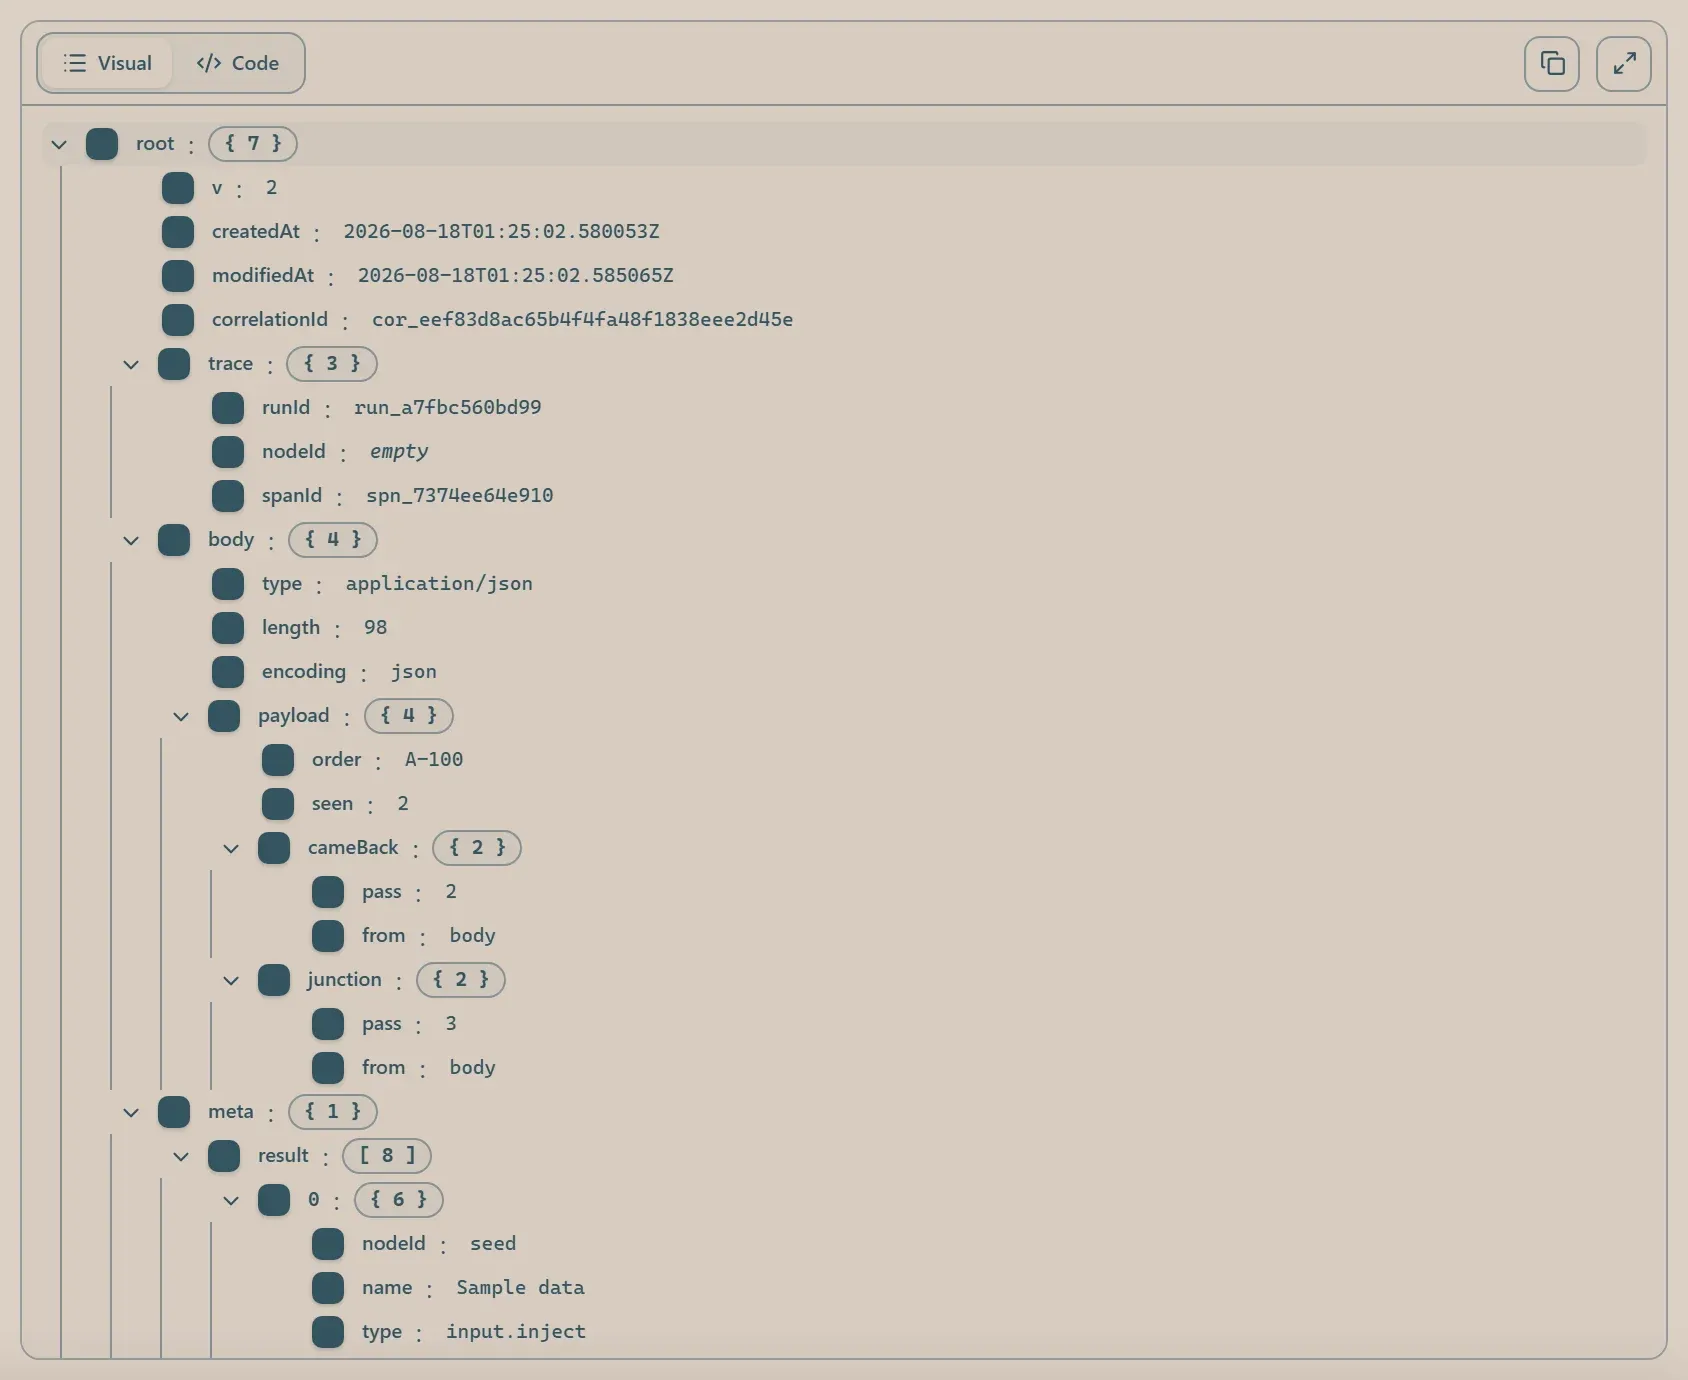Click the junction { 2 } count badge
The width and height of the screenshot is (1688, 1380).
[461, 980]
